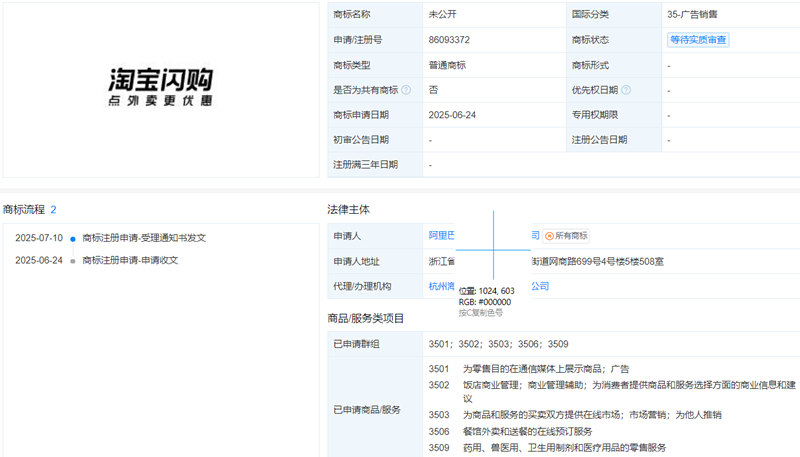Click the 已申请群组 label cell
The width and height of the screenshot is (800, 457).
375,344
